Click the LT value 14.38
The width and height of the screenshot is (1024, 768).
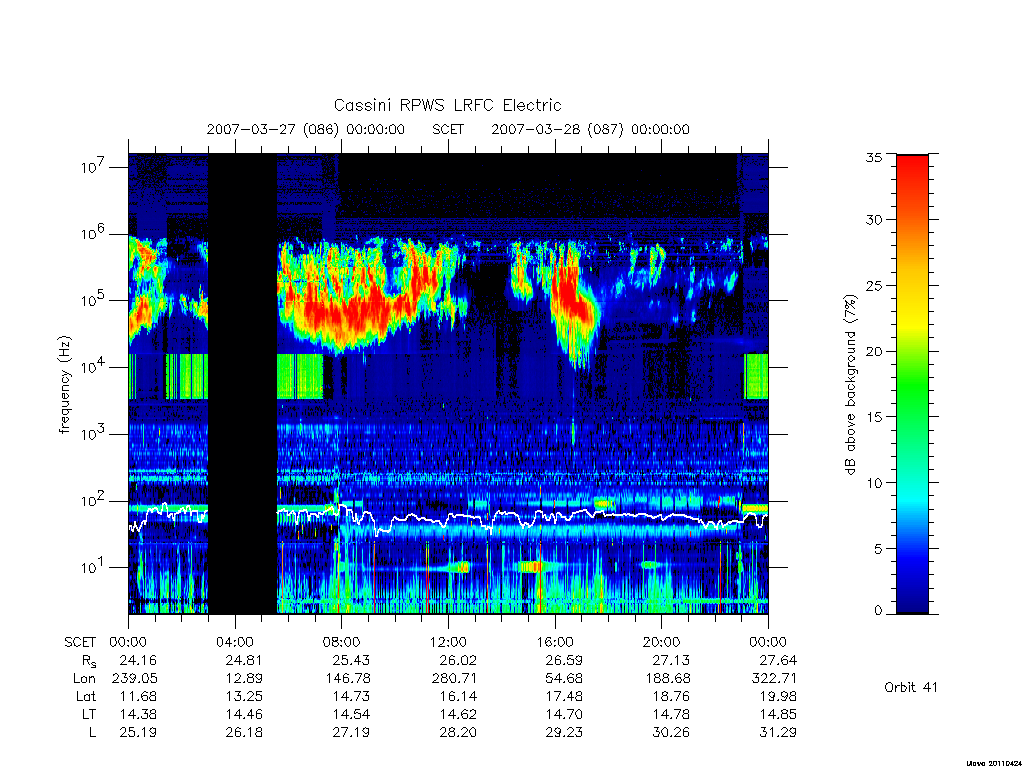[138, 714]
